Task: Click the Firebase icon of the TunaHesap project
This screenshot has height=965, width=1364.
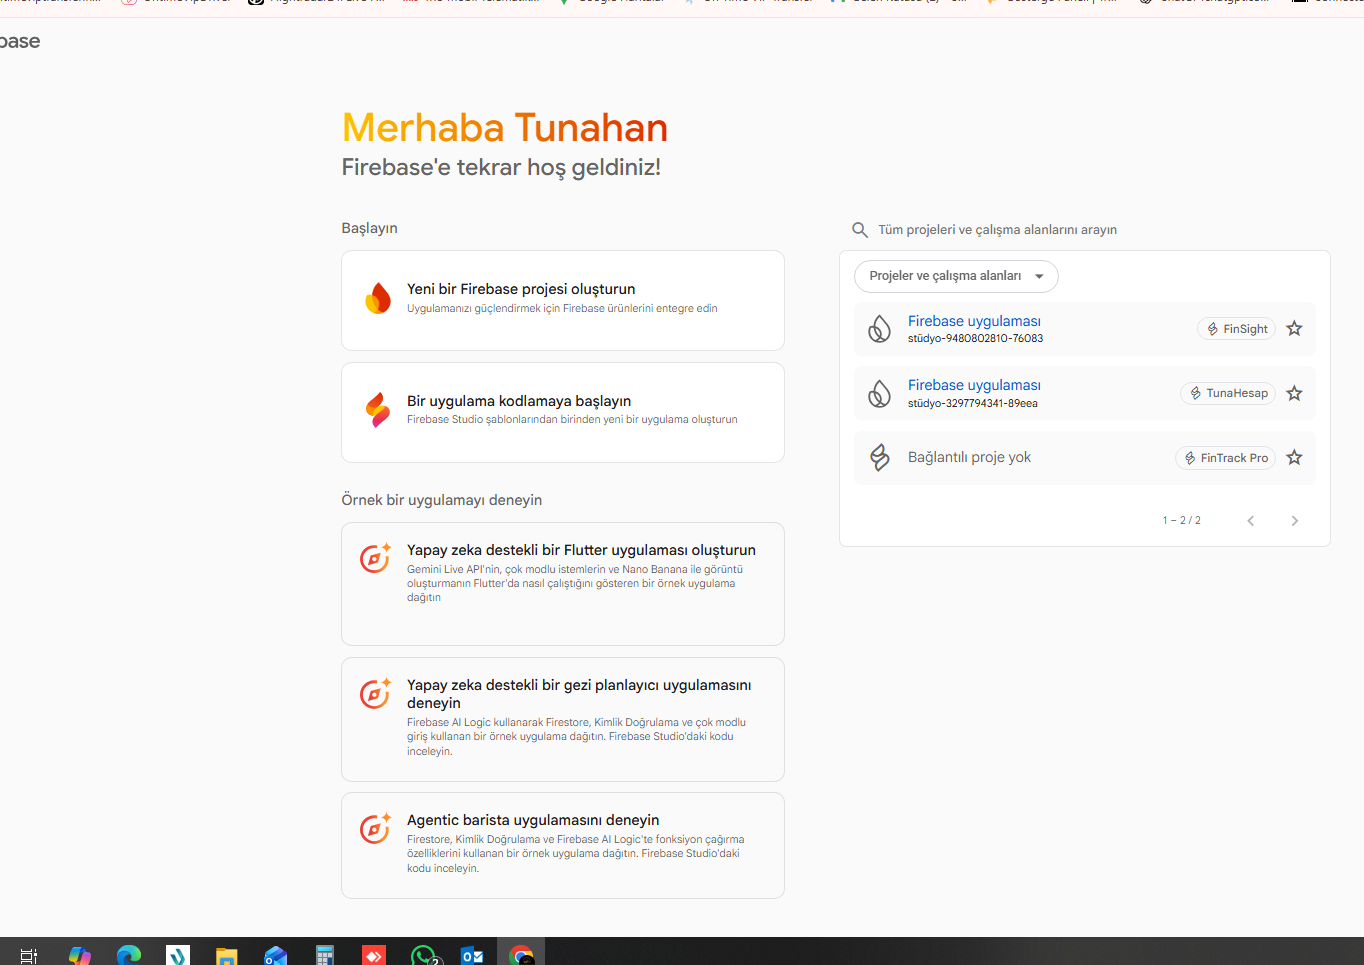Action: click(879, 393)
